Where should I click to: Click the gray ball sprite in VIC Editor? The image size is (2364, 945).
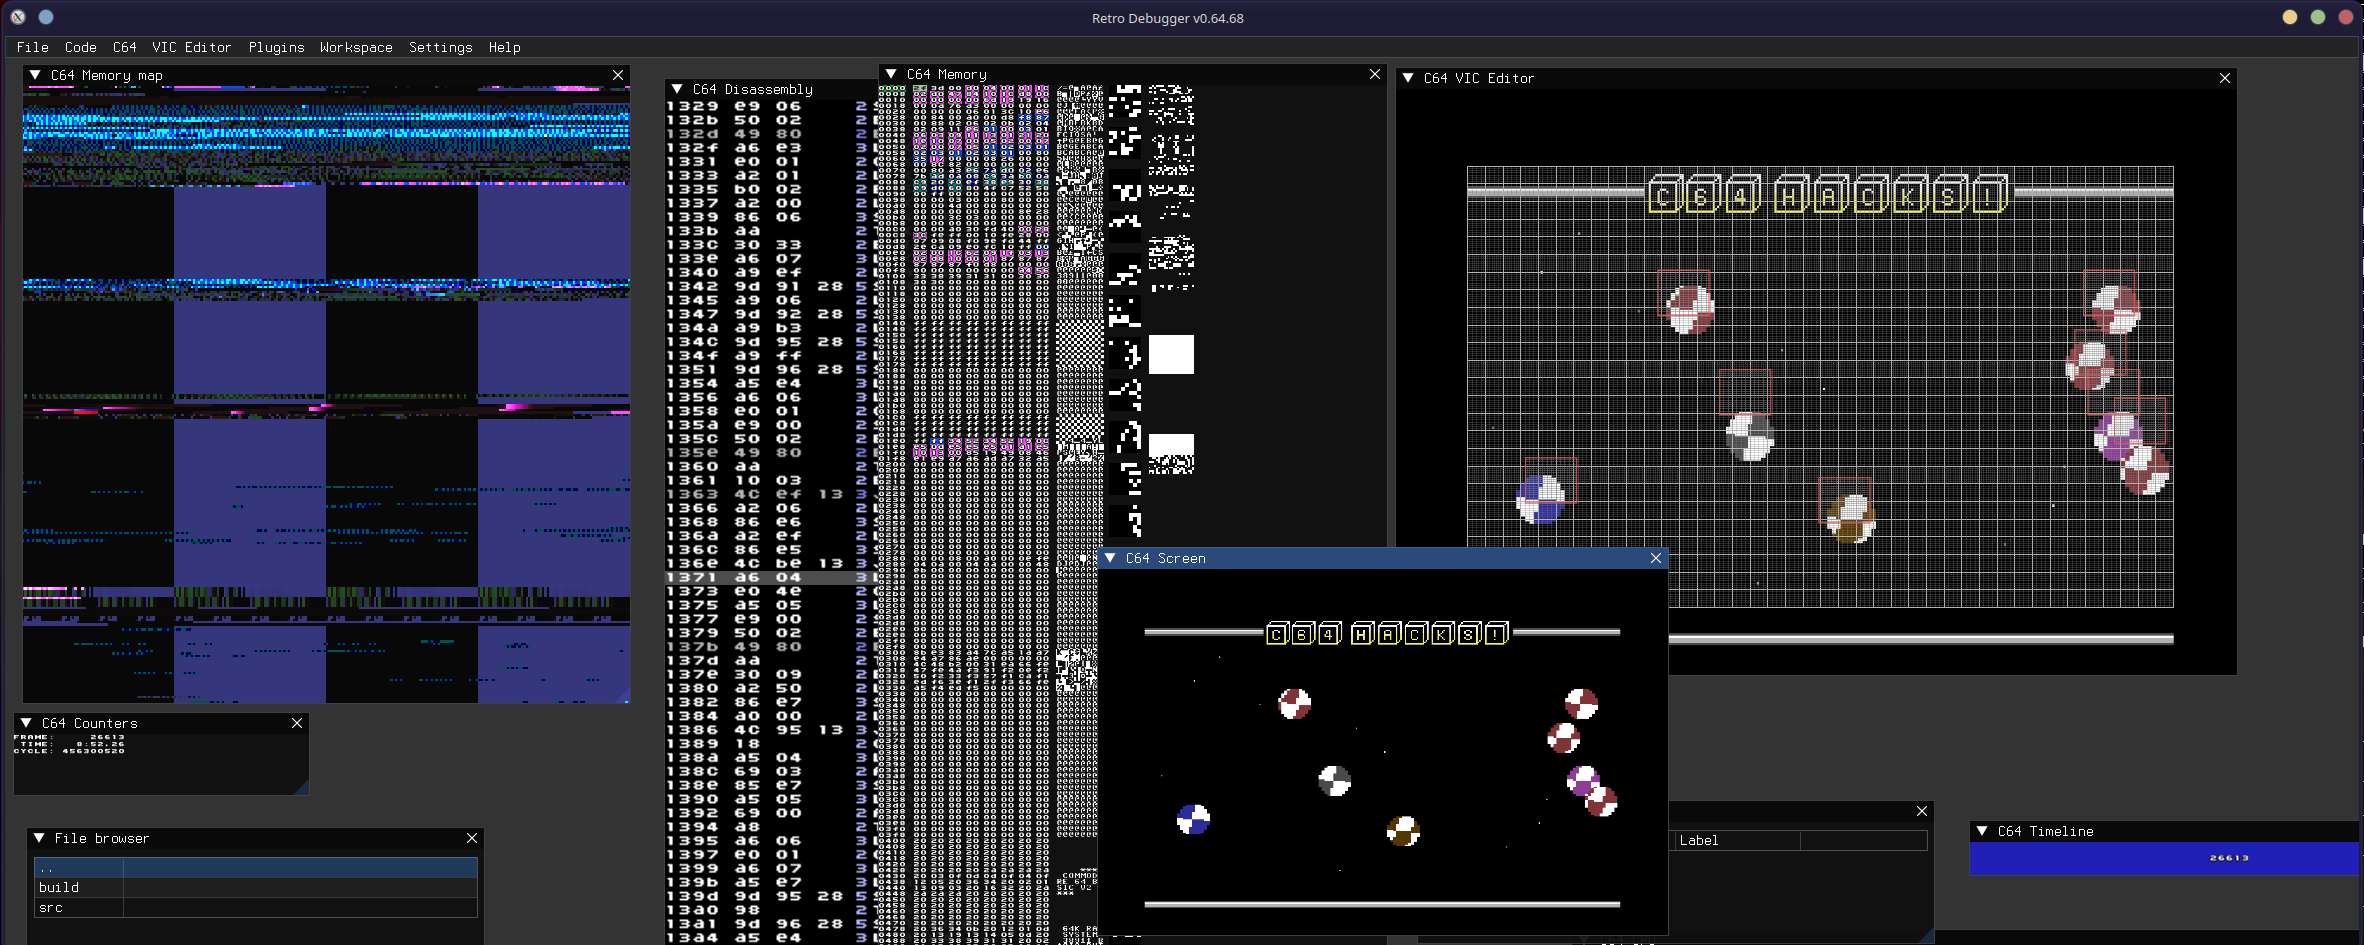pyautogui.click(x=1750, y=437)
